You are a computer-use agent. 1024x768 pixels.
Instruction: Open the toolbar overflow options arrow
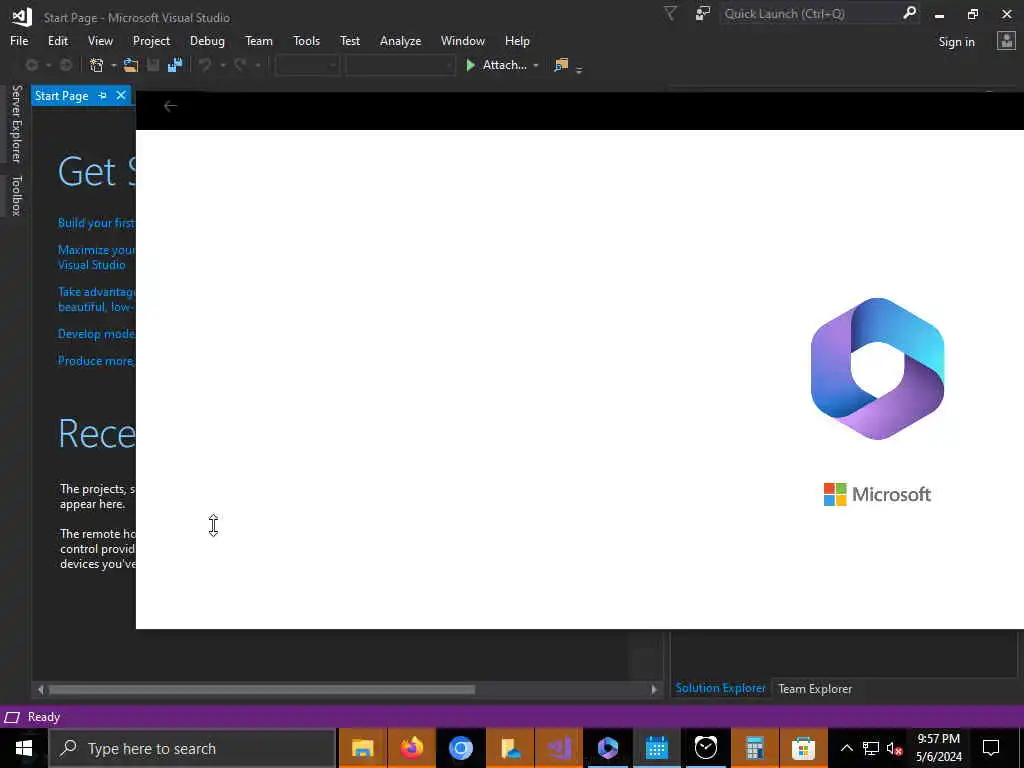(x=579, y=68)
